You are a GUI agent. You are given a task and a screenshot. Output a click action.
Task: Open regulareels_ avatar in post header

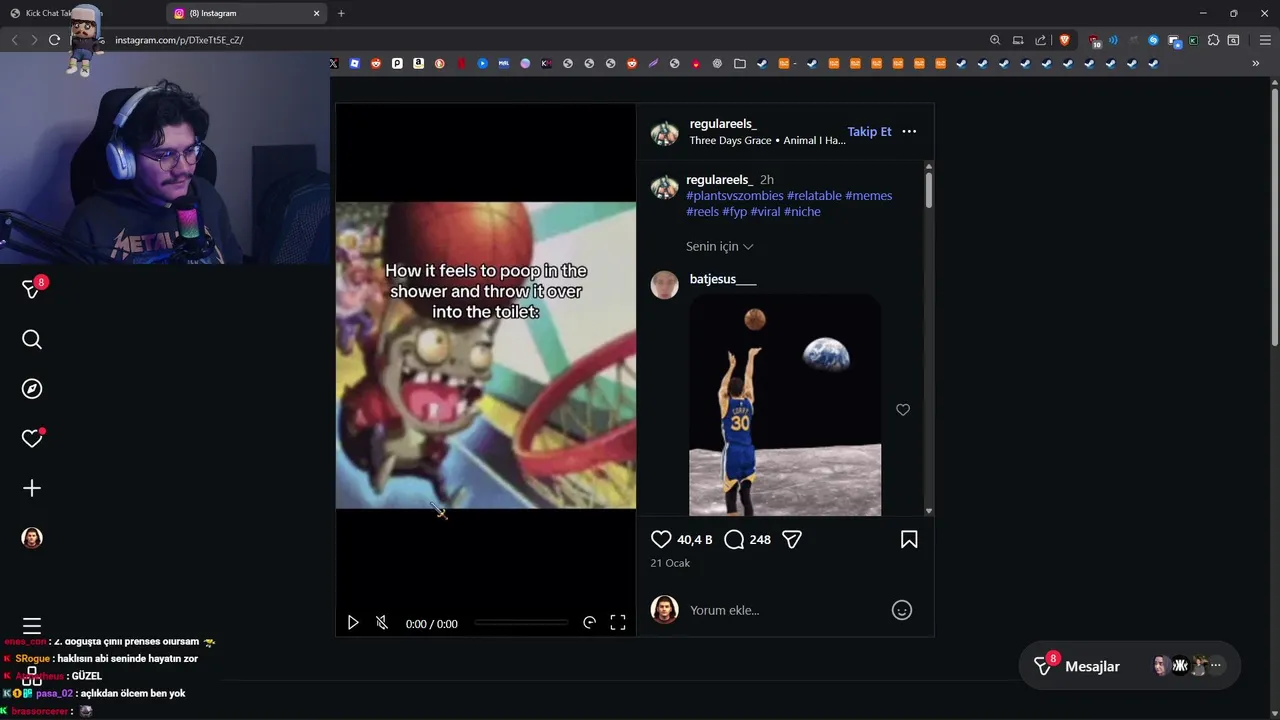[x=665, y=133]
